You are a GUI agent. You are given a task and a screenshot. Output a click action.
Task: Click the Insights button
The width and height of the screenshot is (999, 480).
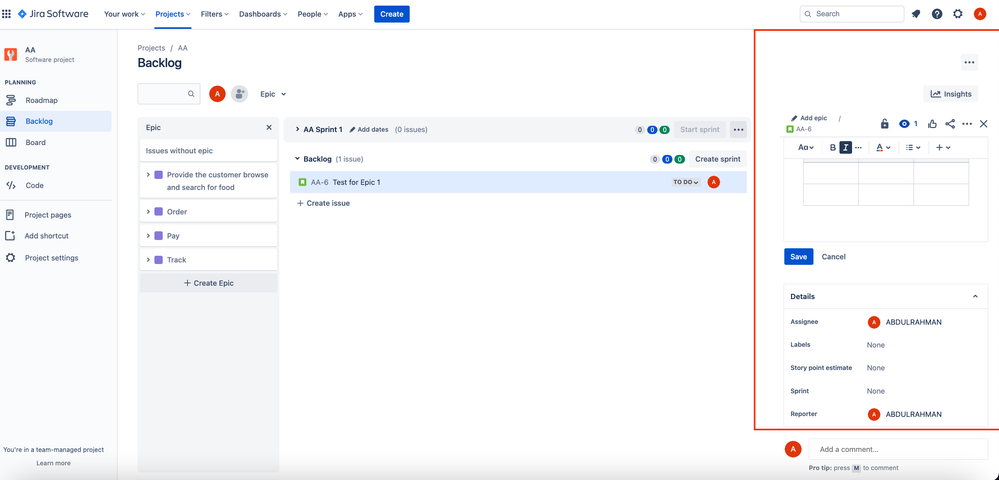[x=951, y=94]
